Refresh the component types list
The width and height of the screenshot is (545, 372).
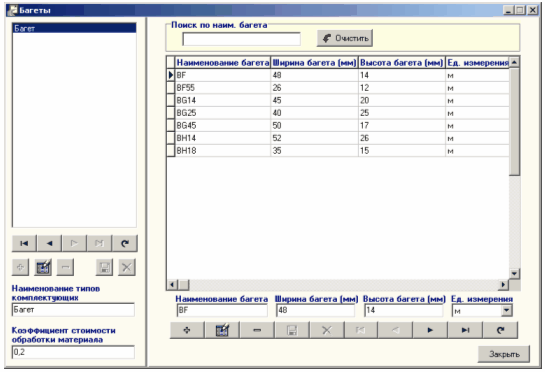(125, 243)
